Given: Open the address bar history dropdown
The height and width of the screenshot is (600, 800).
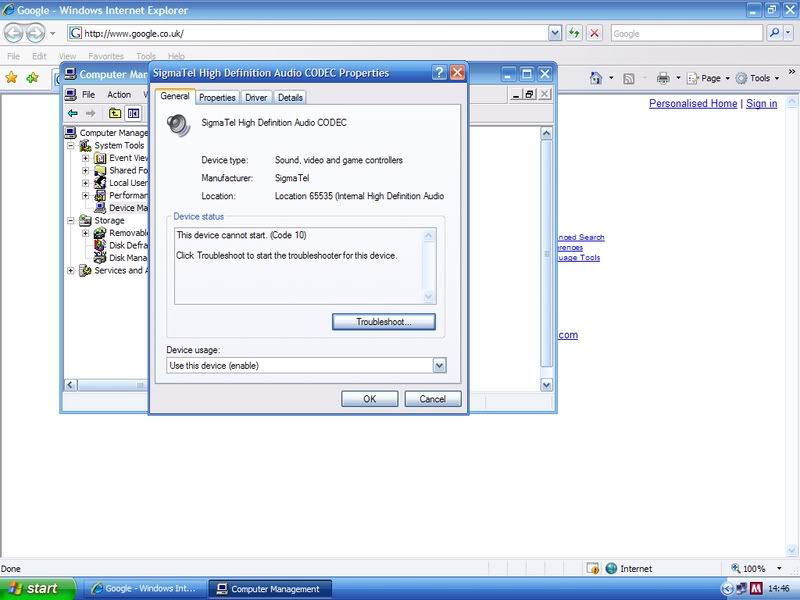Looking at the screenshot, I should (x=555, y=33).
